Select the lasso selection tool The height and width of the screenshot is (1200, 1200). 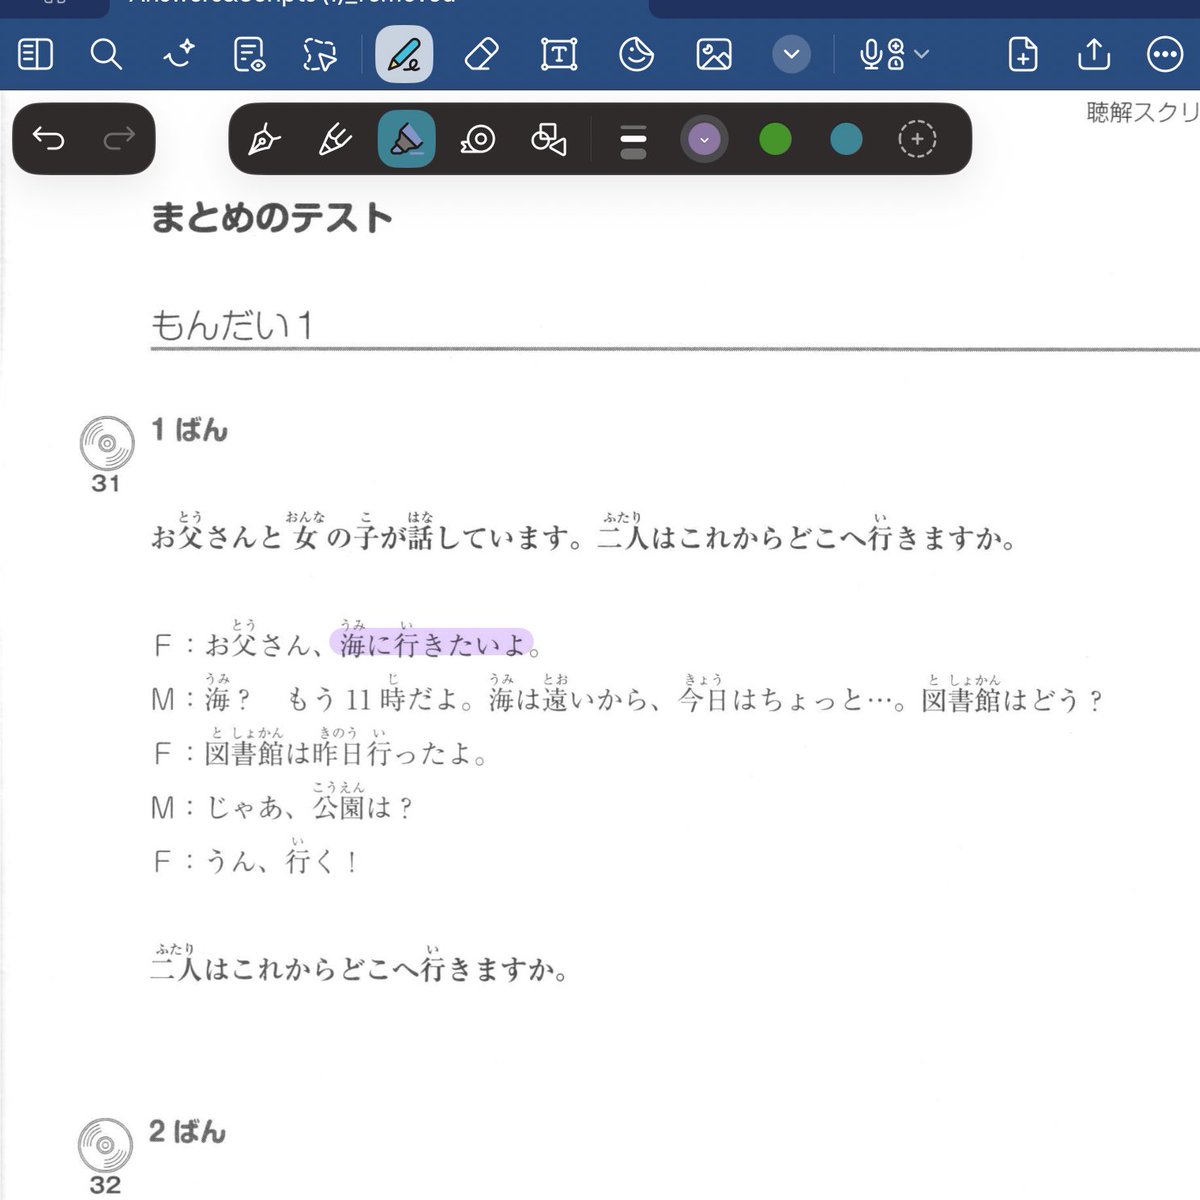[x=320, y=54]
